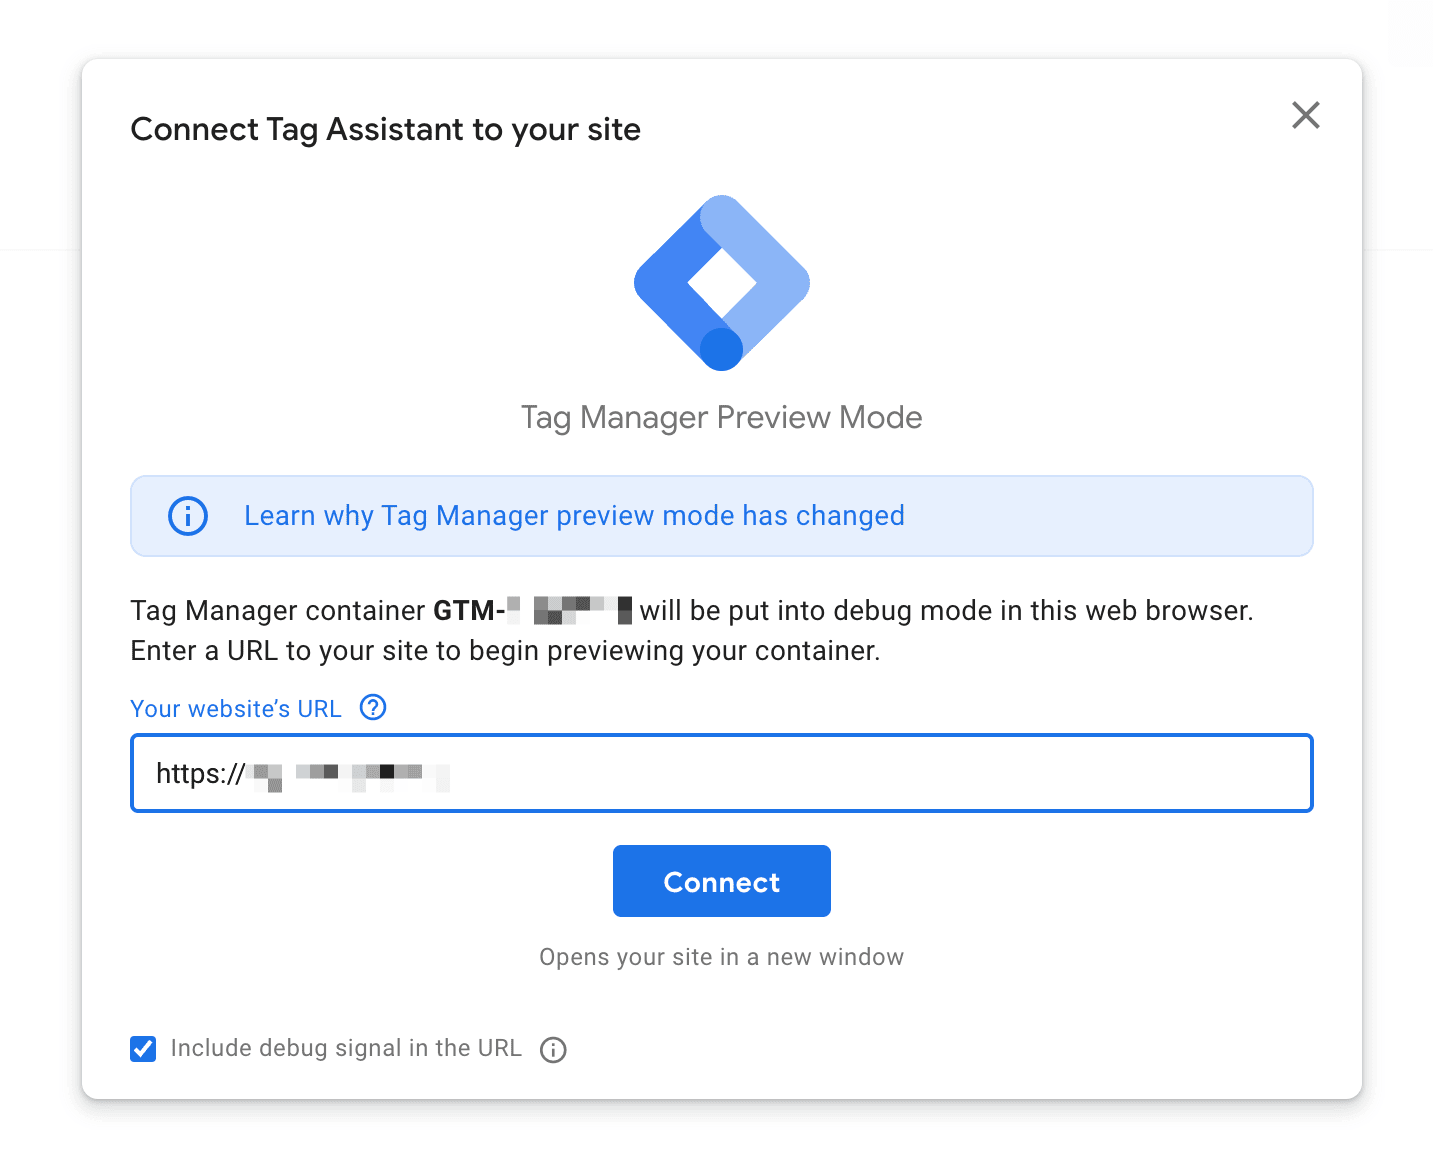Select the Tag Assistant diamond emblem above the title
The width and height of the screenshot is (1433, 1168).
721,283
